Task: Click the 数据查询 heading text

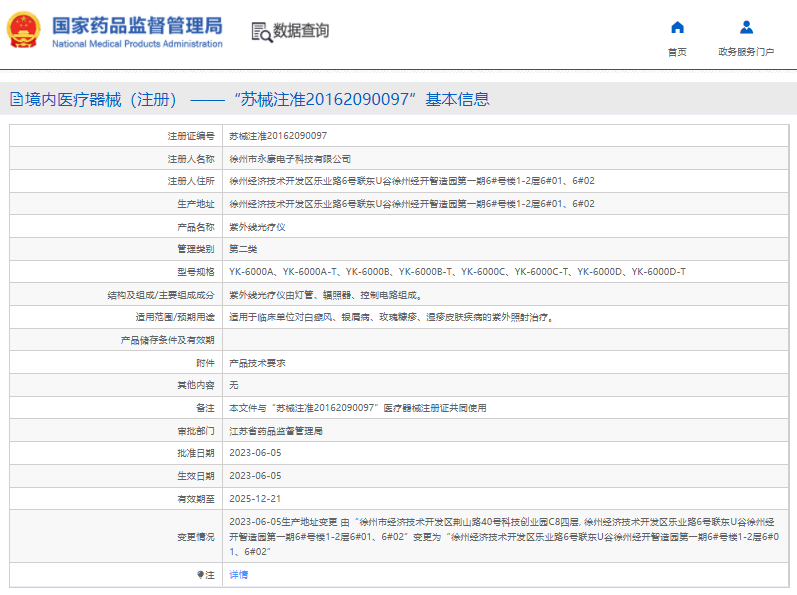Action: point(301,30)
